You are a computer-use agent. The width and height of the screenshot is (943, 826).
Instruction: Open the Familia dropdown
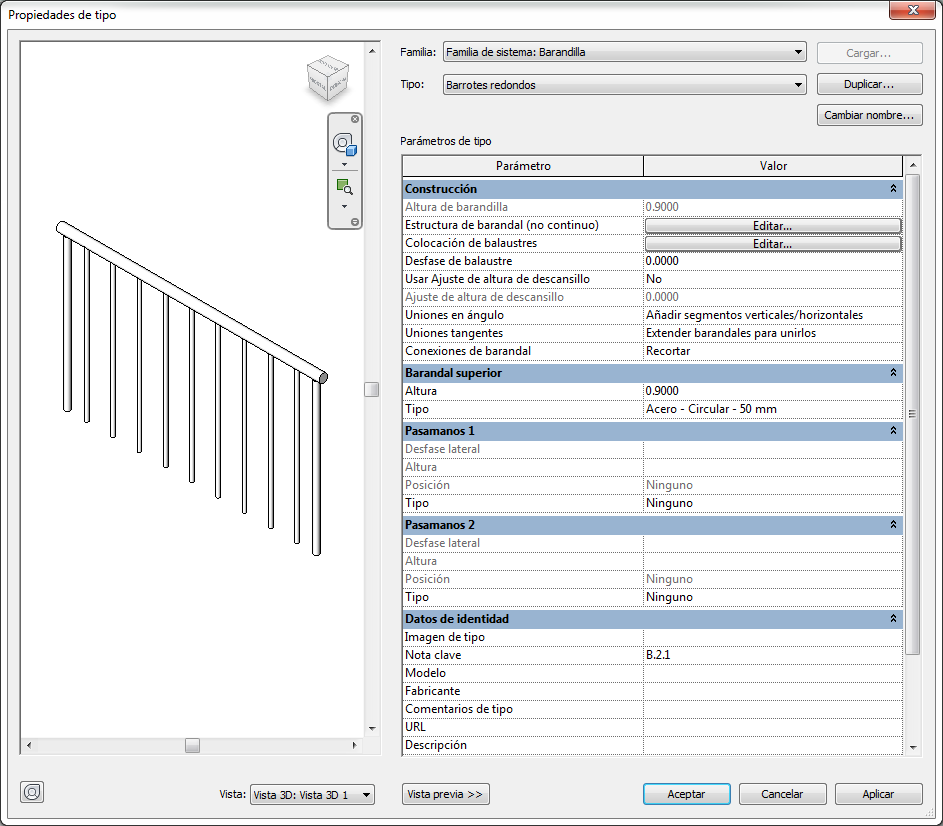coord(624,52)
